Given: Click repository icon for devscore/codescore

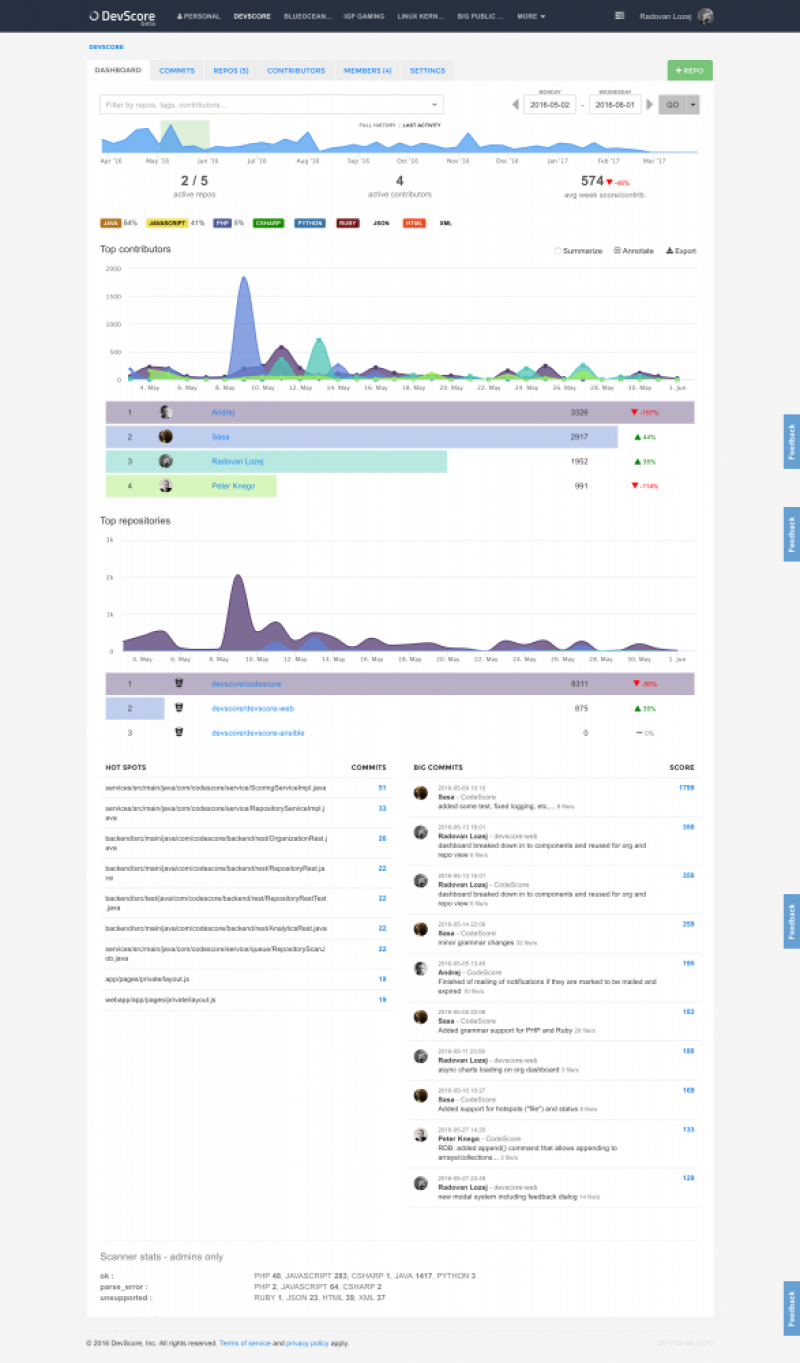Looking at the screenshot, I should [178, 684].
